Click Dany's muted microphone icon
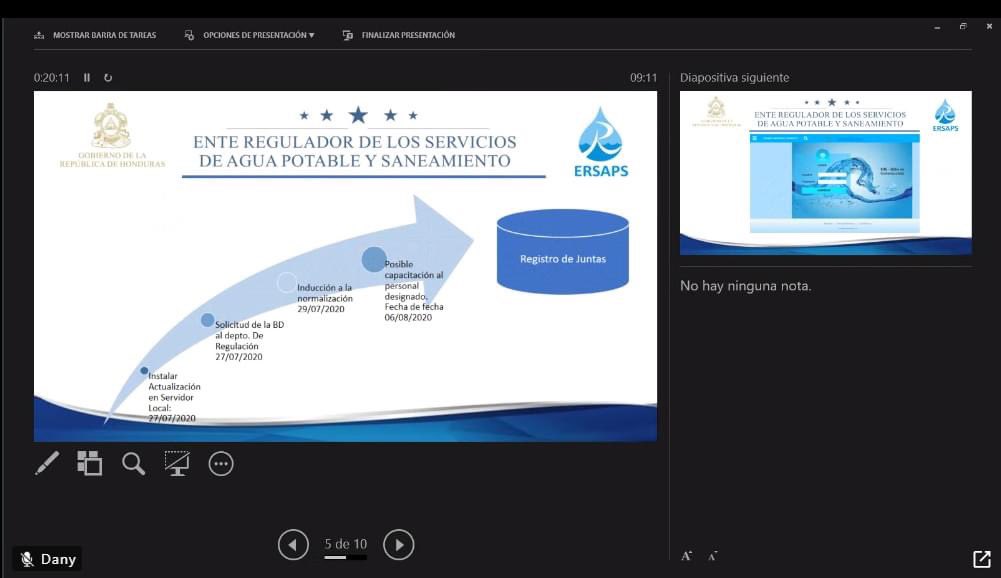The height and width of the screenshot is (578, 1001). 27,559
